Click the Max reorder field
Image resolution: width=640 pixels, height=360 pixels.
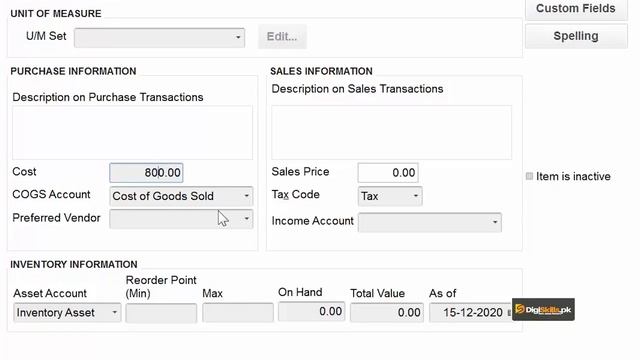tap(238, 313)
